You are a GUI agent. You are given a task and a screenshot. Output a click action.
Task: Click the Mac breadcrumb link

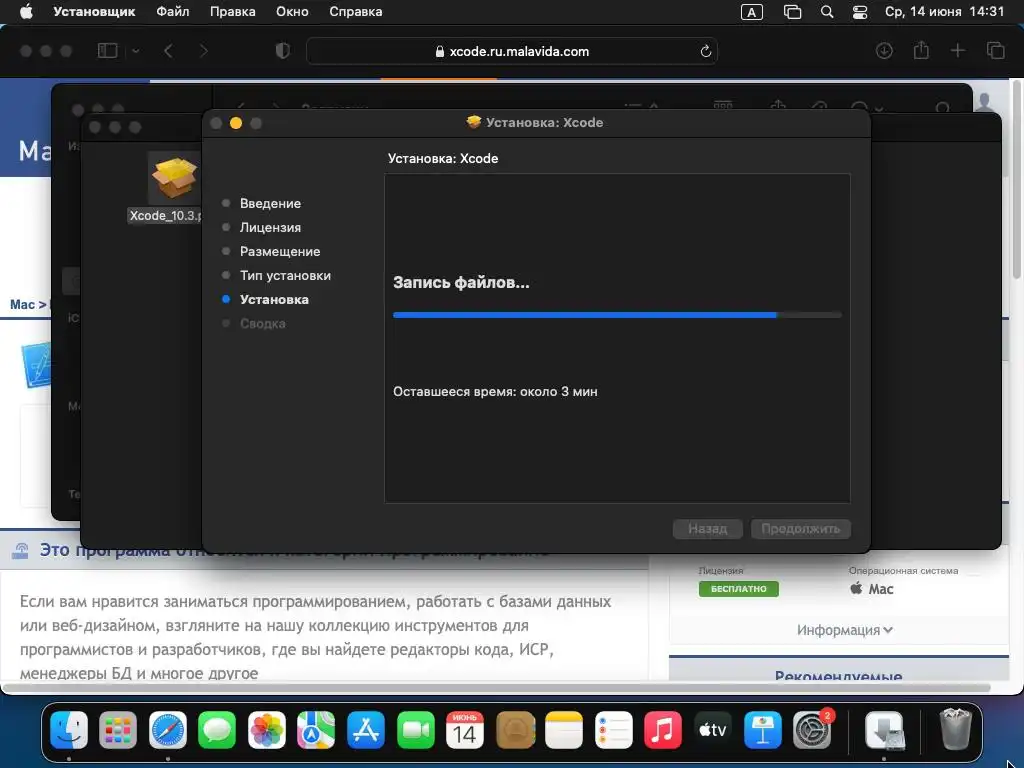click(22, 304)
